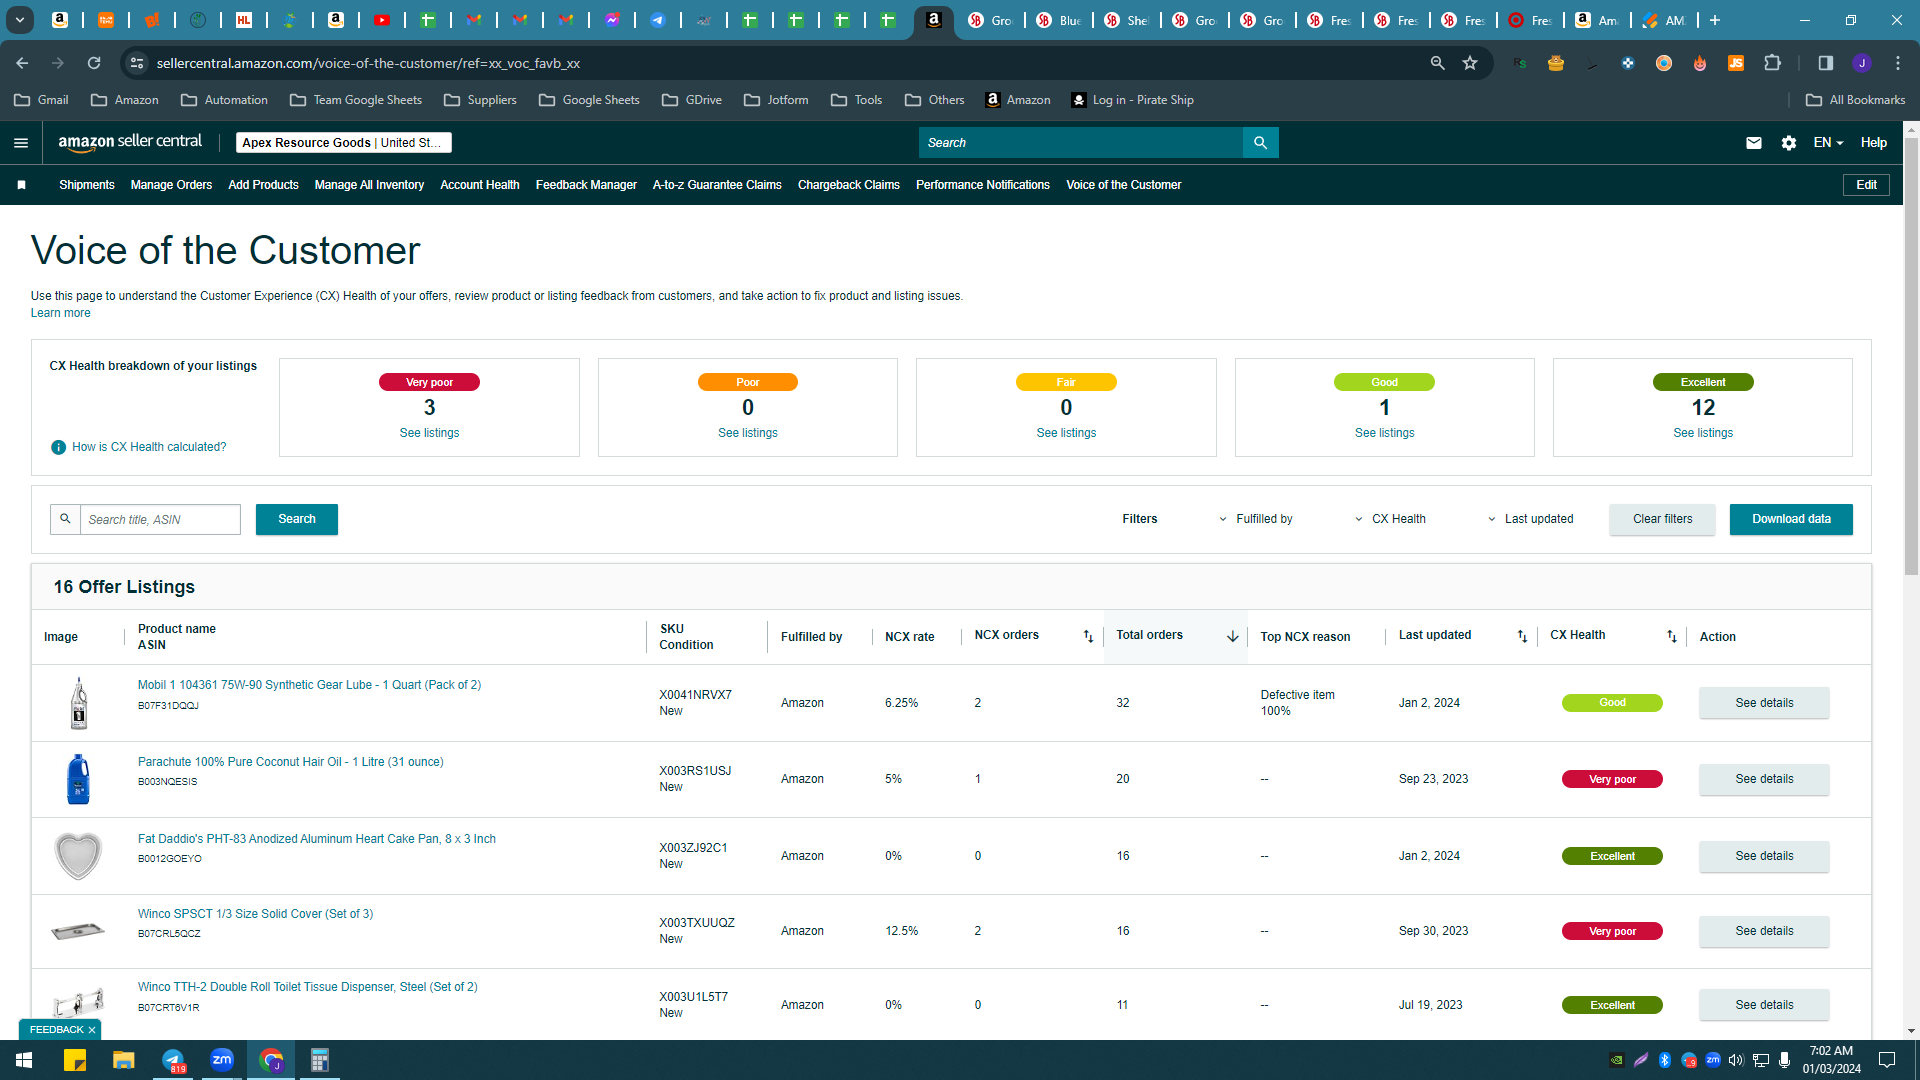Open the All Bookmarks folder
This screenshot has width=1920, height=1080.
pos(1855,100)
